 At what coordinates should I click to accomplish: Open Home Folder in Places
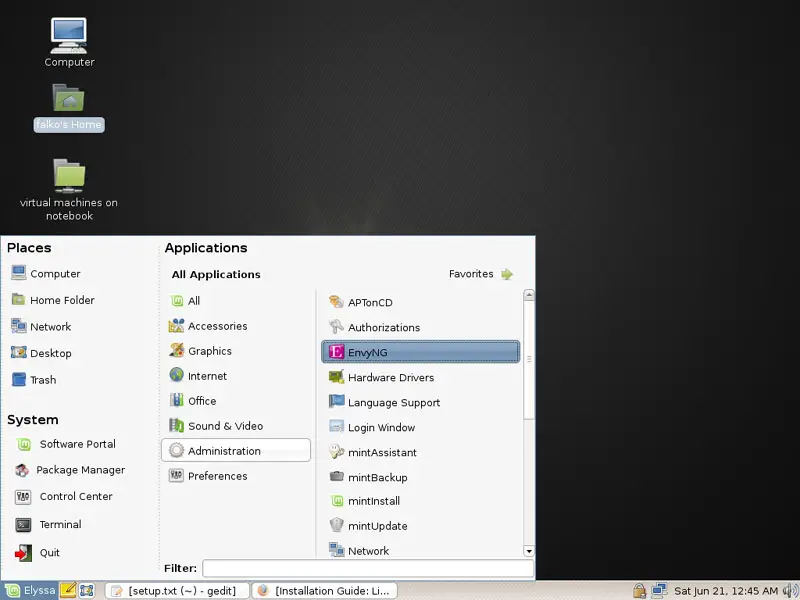[x=53, y=300]
